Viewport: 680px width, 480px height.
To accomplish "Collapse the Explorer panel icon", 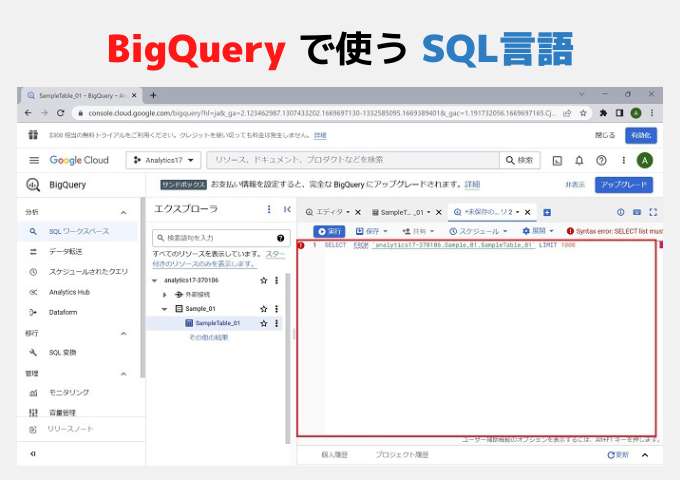I will point(287,209).
